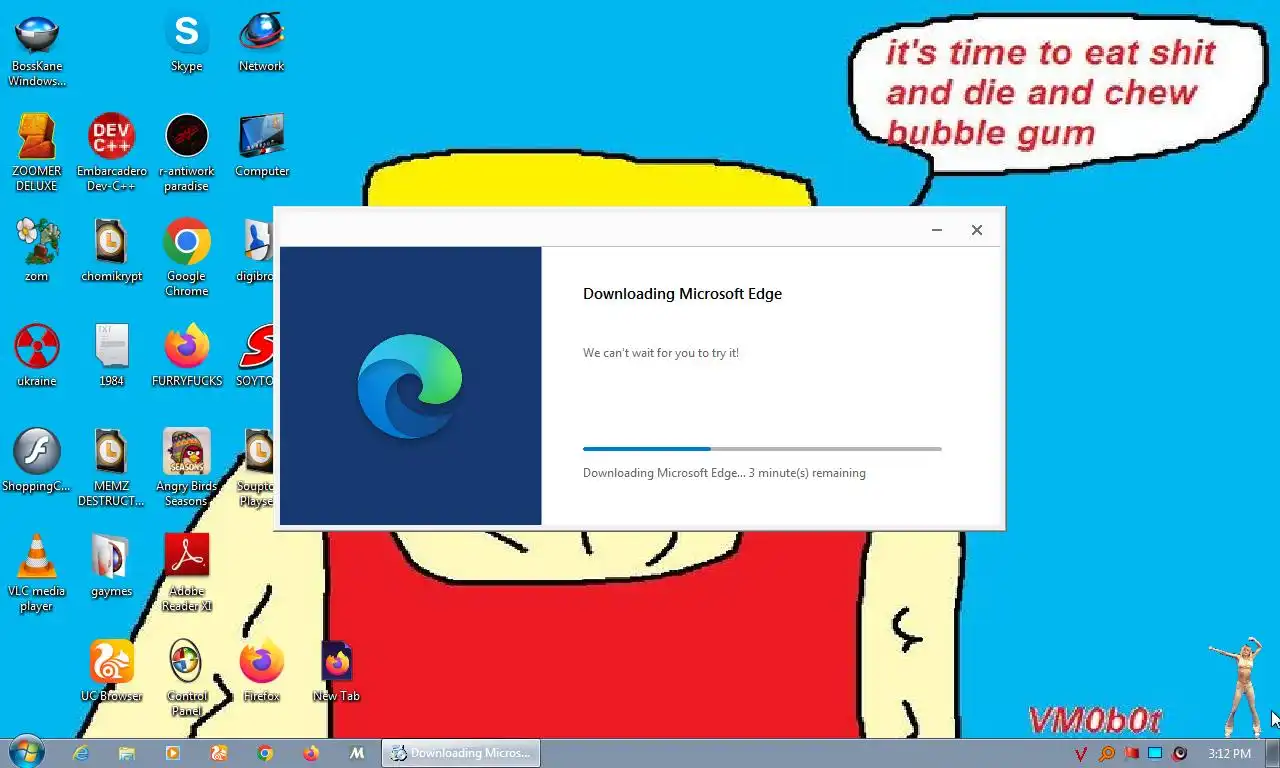Open Windows Explorer folder in taskbar
1280x768 pixels.
pyautogui.click(x=127, y=753)
